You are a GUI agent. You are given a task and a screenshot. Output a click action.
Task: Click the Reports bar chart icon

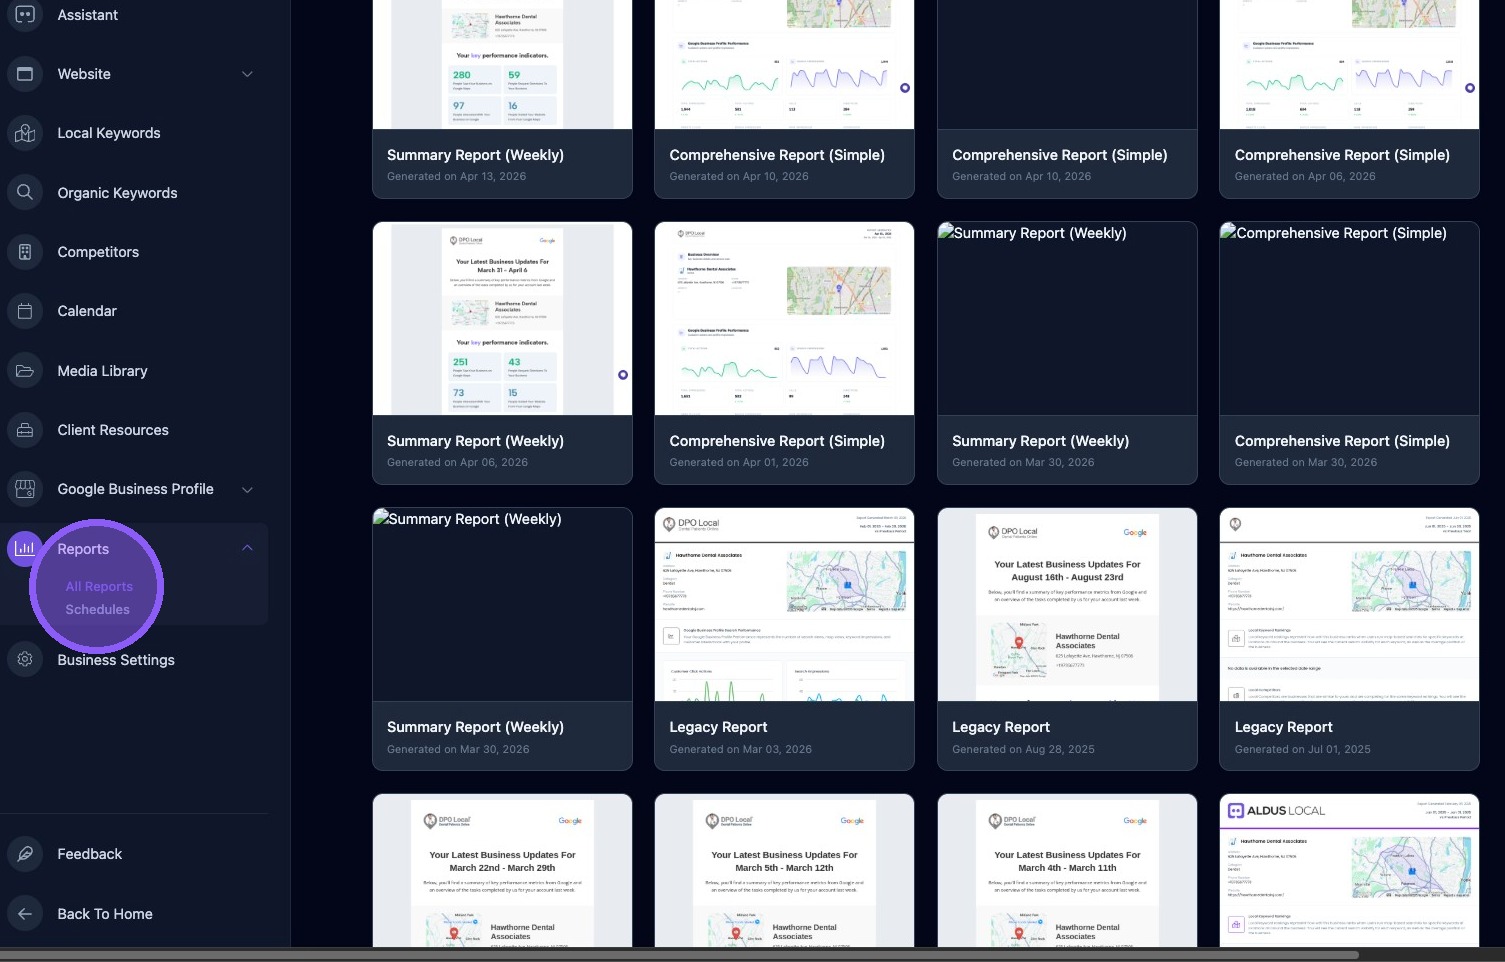[25, 548]
